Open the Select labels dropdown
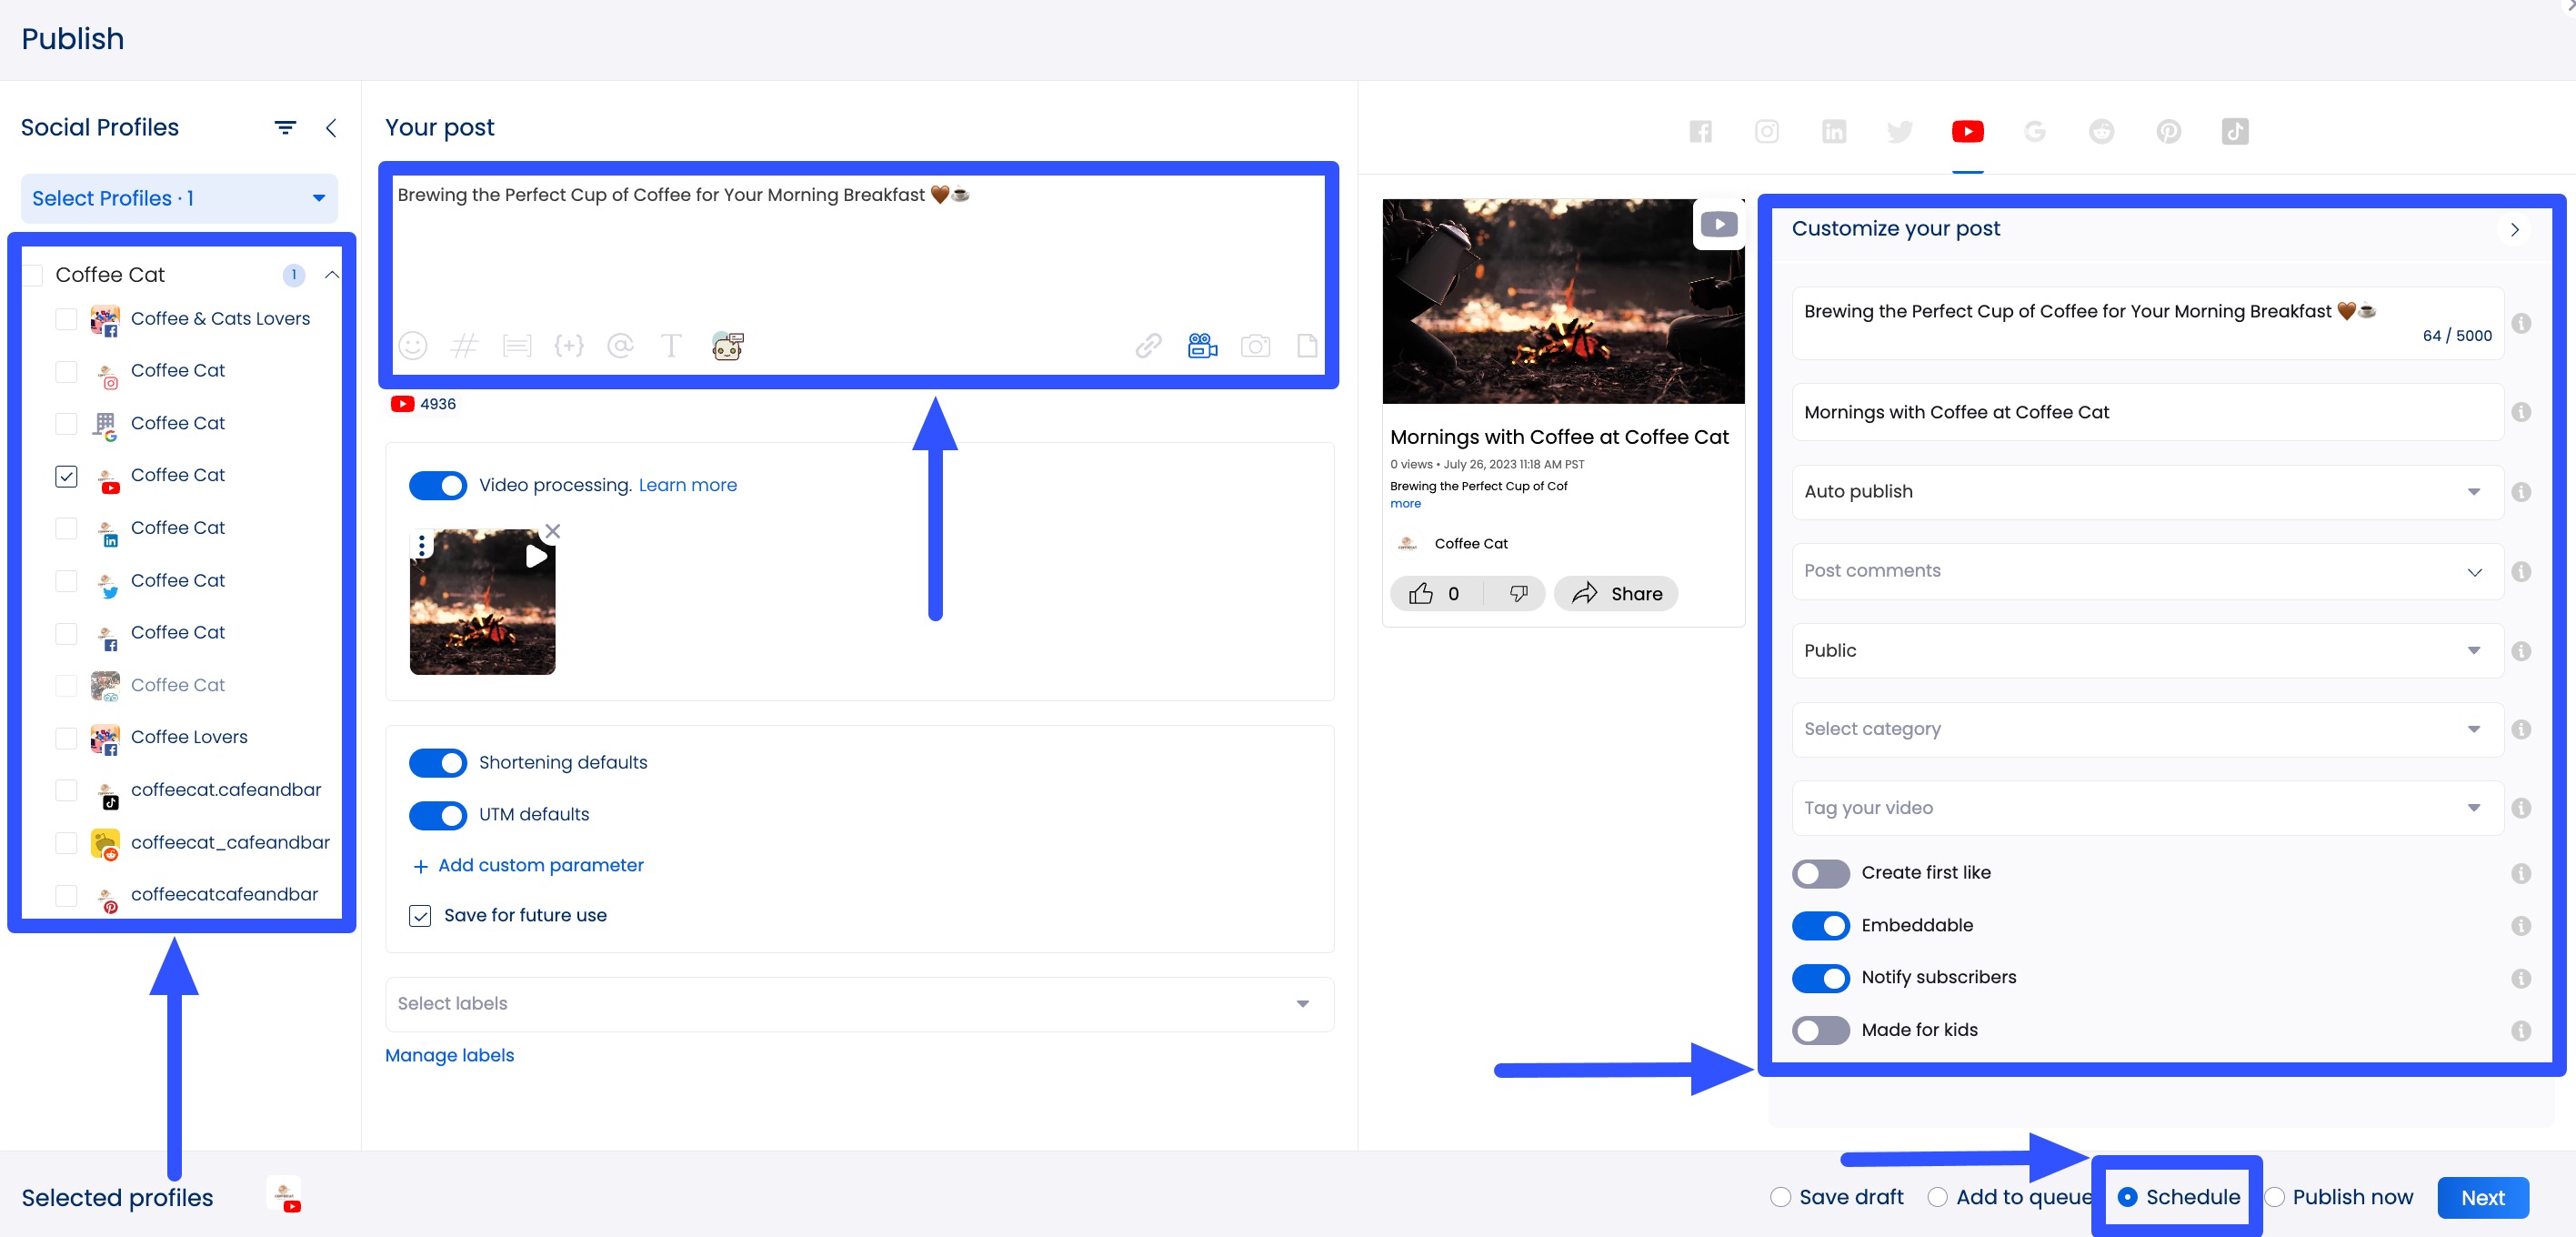Image resolution: width=2576 pixels, height=1237 pixels. coord(858,1004)
